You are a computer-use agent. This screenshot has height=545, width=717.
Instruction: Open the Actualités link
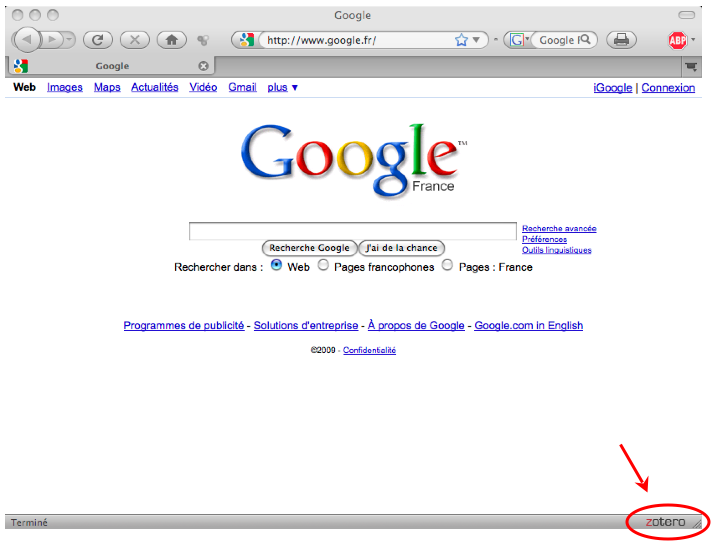(x=155, y=87)
